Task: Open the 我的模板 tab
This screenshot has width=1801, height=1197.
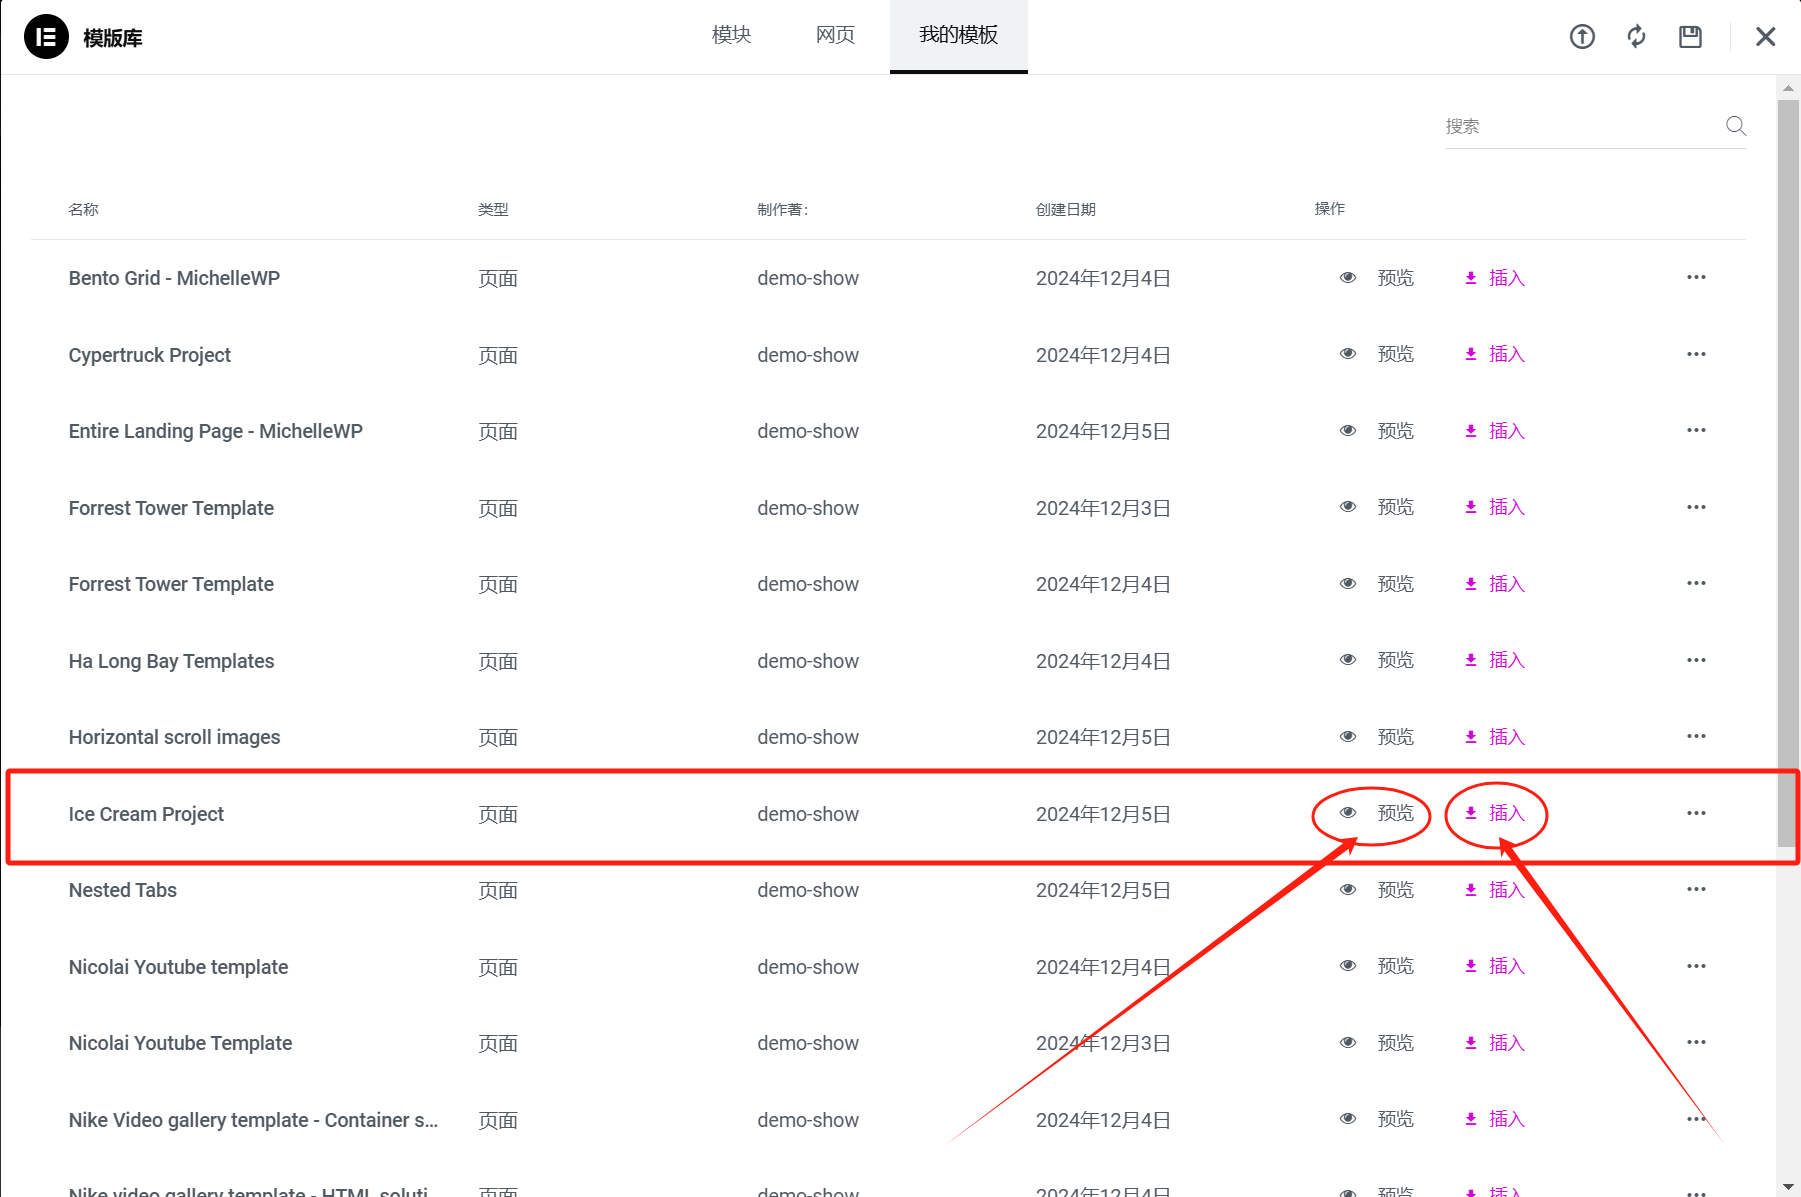Action: point(958,35)
